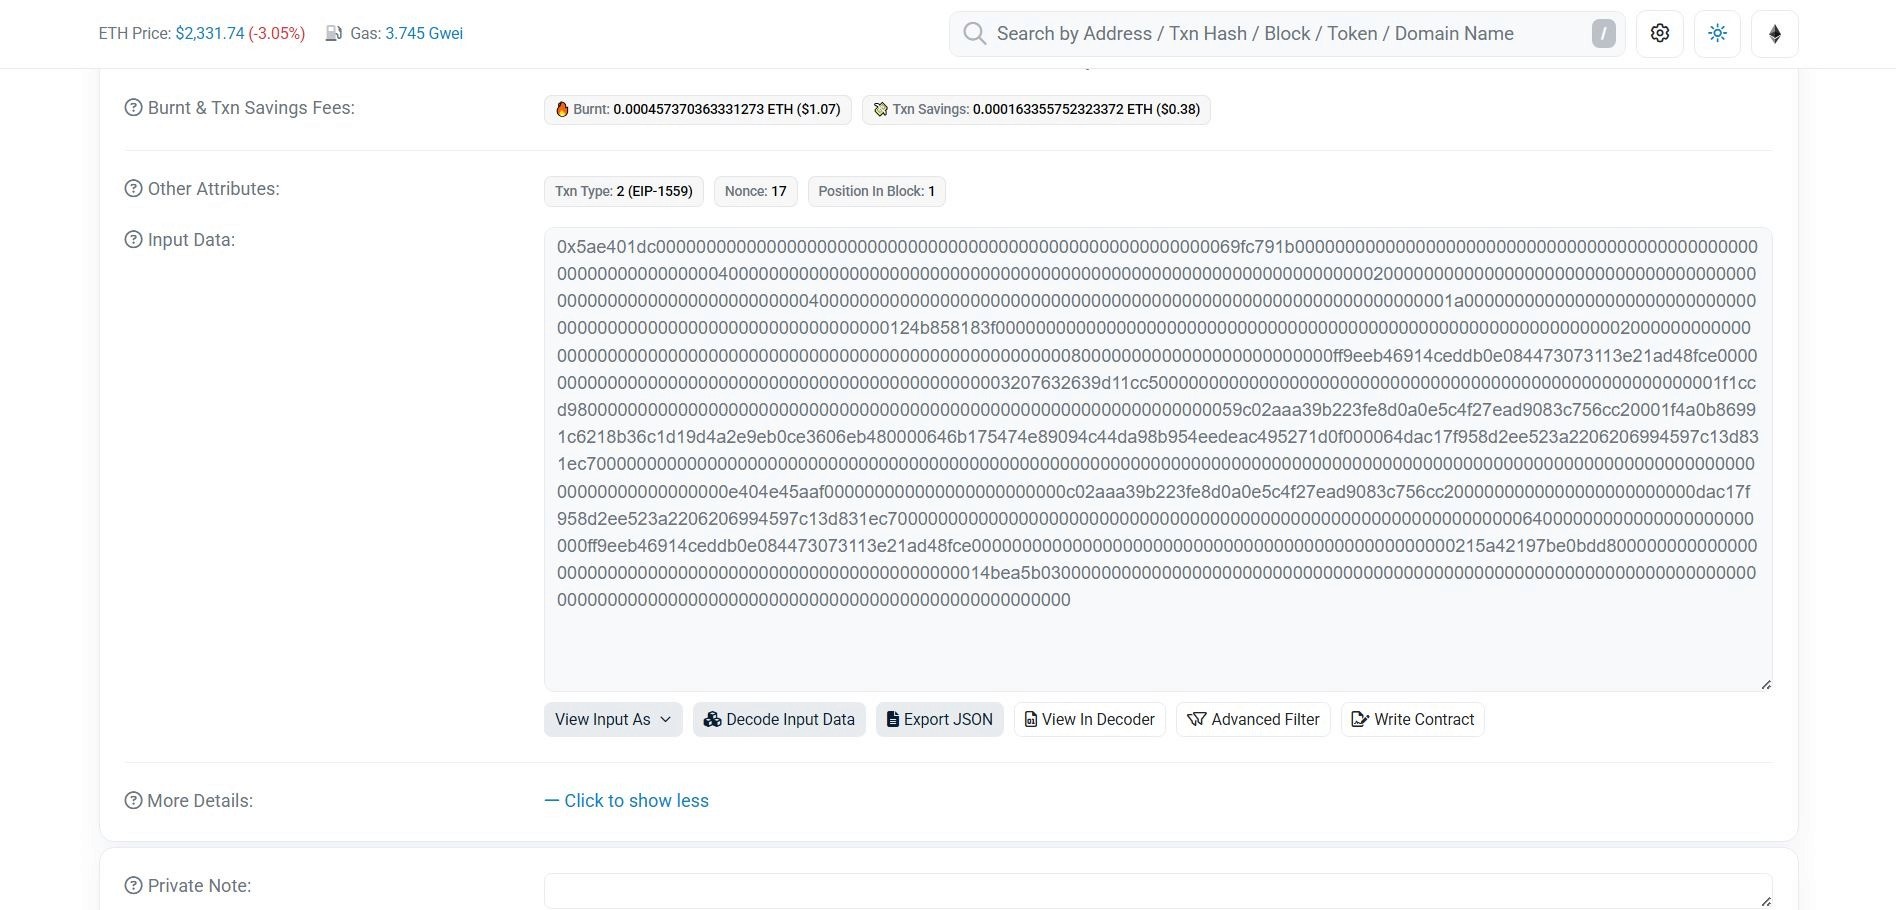The width and height of the screenshot is (1896, 910).
Task: Click the ETH price $2,331.74 link
Action: [x=210, y=33]
